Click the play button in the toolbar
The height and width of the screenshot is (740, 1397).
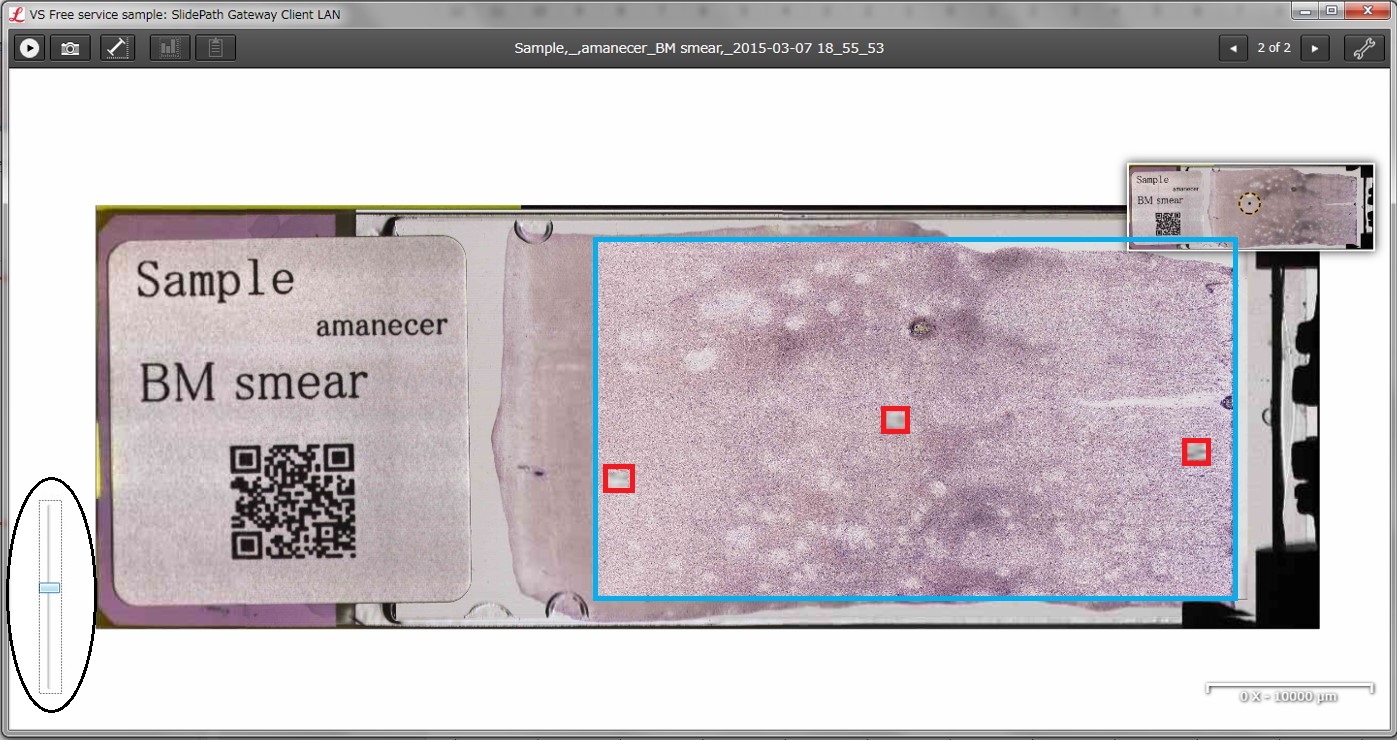click(30, 48)
